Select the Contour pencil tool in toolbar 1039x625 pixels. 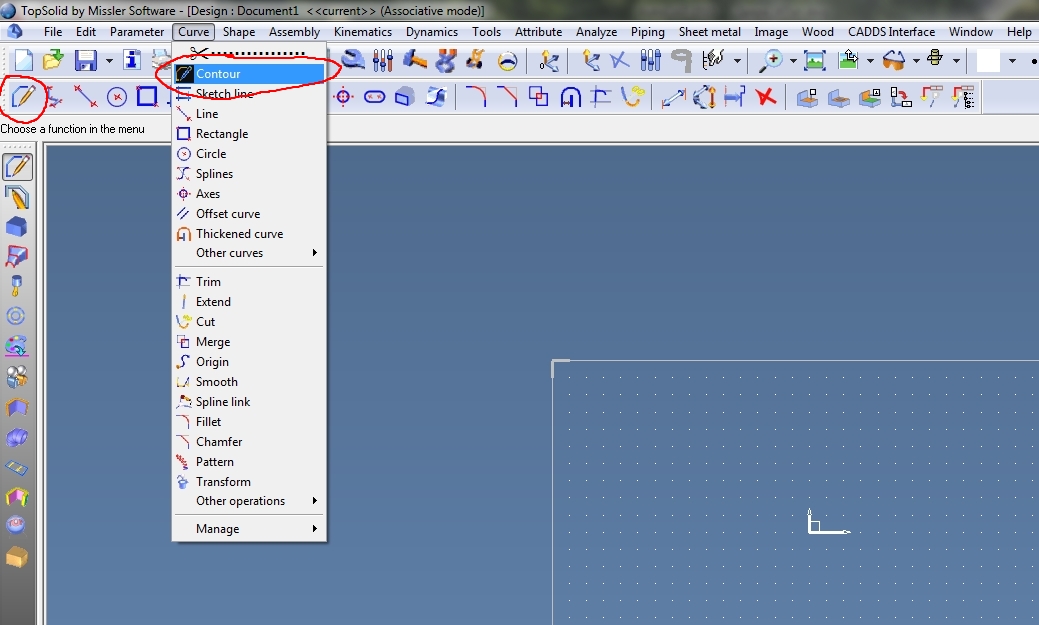point(23,97)
